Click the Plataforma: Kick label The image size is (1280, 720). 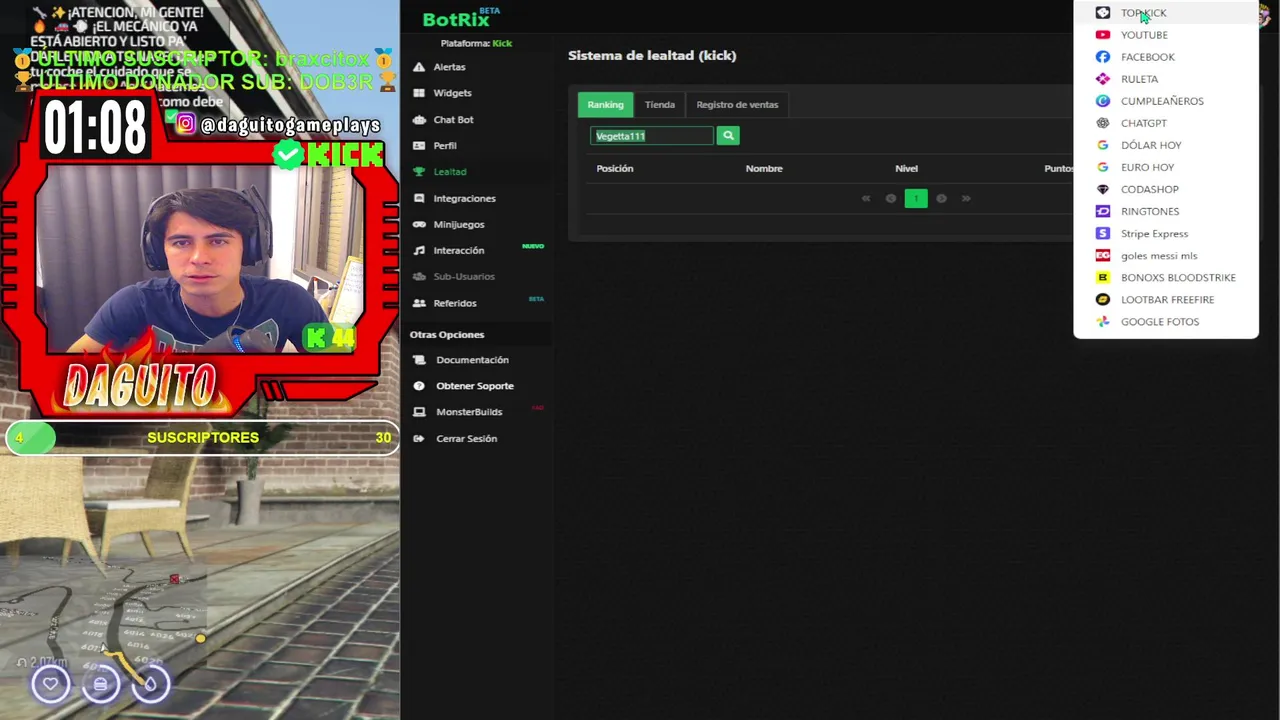[x=476, y=44]
